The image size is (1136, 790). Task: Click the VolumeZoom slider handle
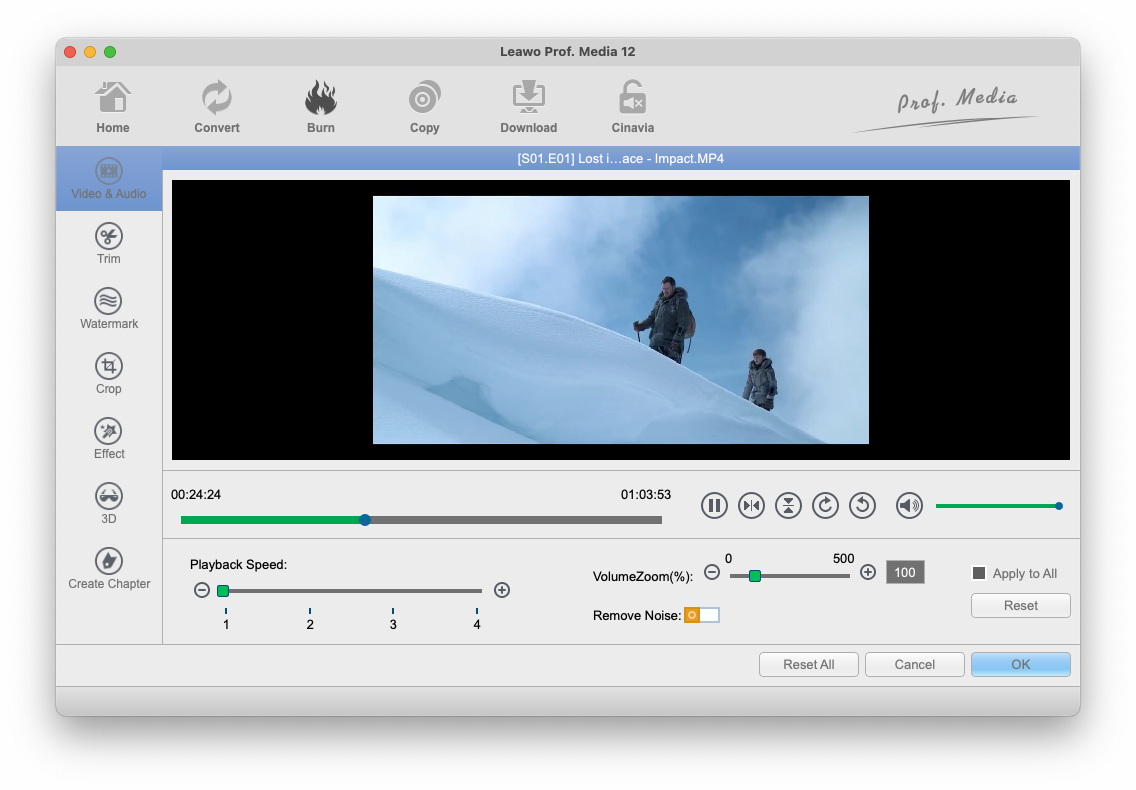click(755, 575)
